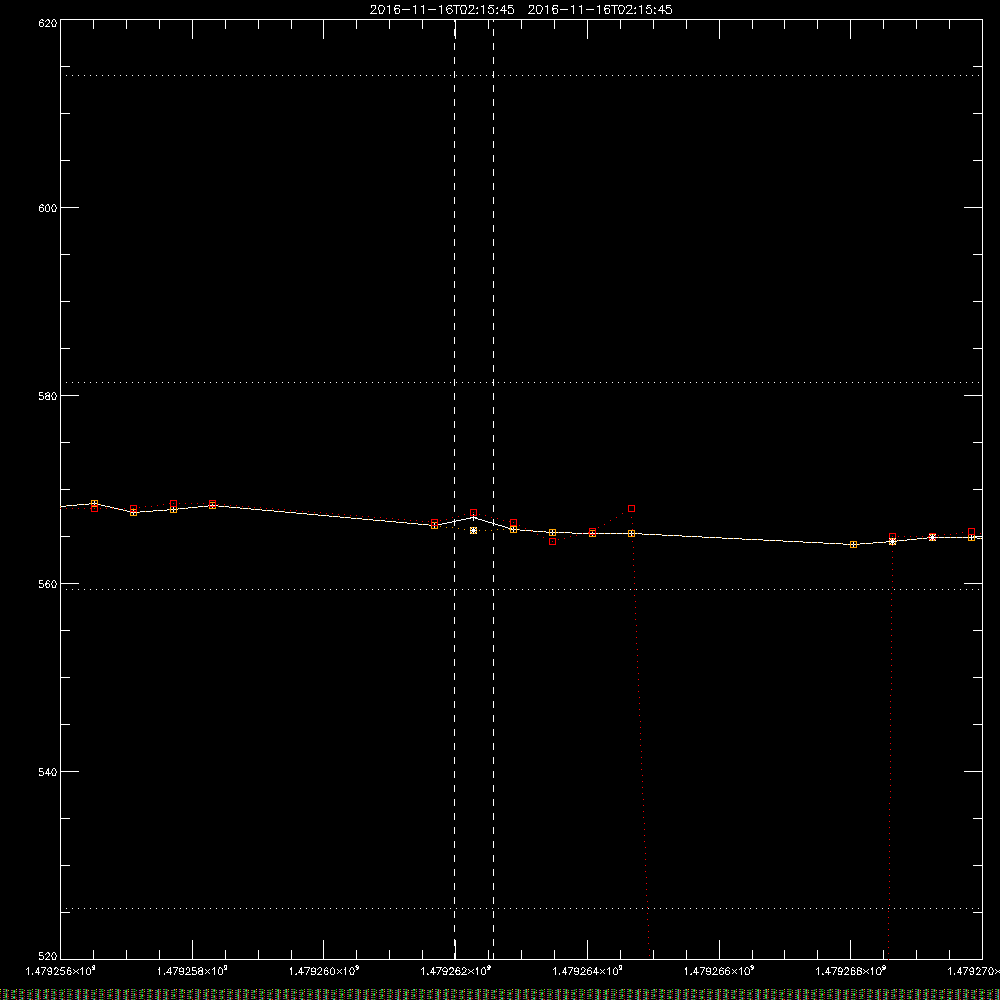Click the 1.479260×10⁹ x-axis label

coord(324,971)
